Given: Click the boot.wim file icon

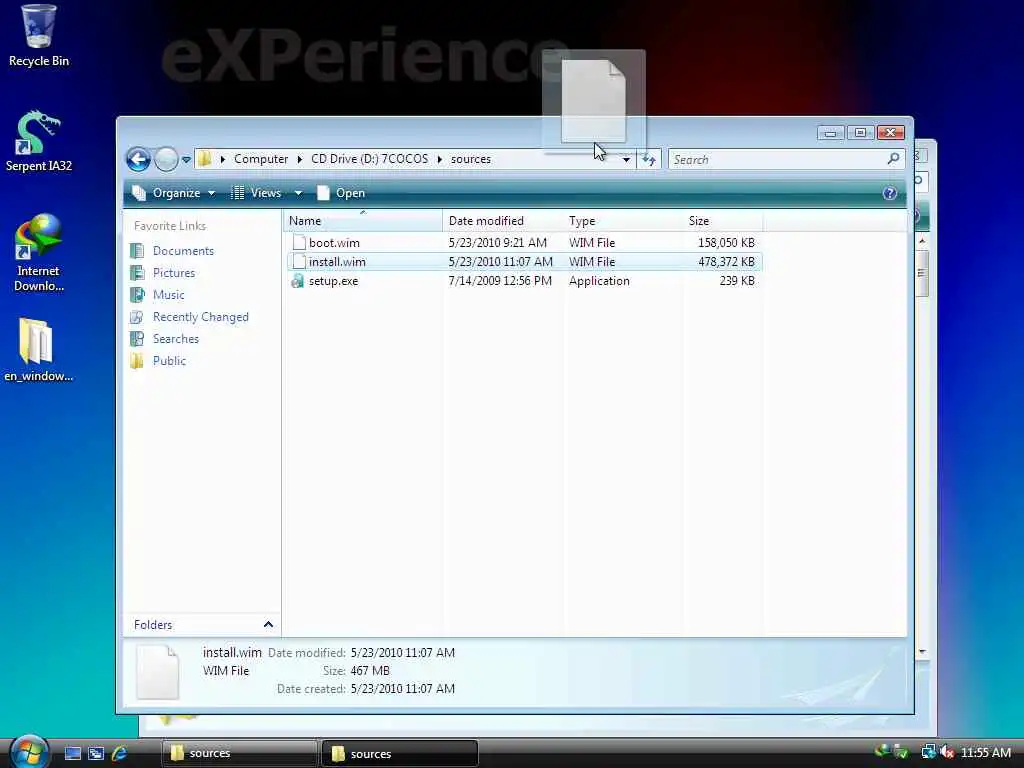Looking at the screenshot, I should tap(298, 243).
